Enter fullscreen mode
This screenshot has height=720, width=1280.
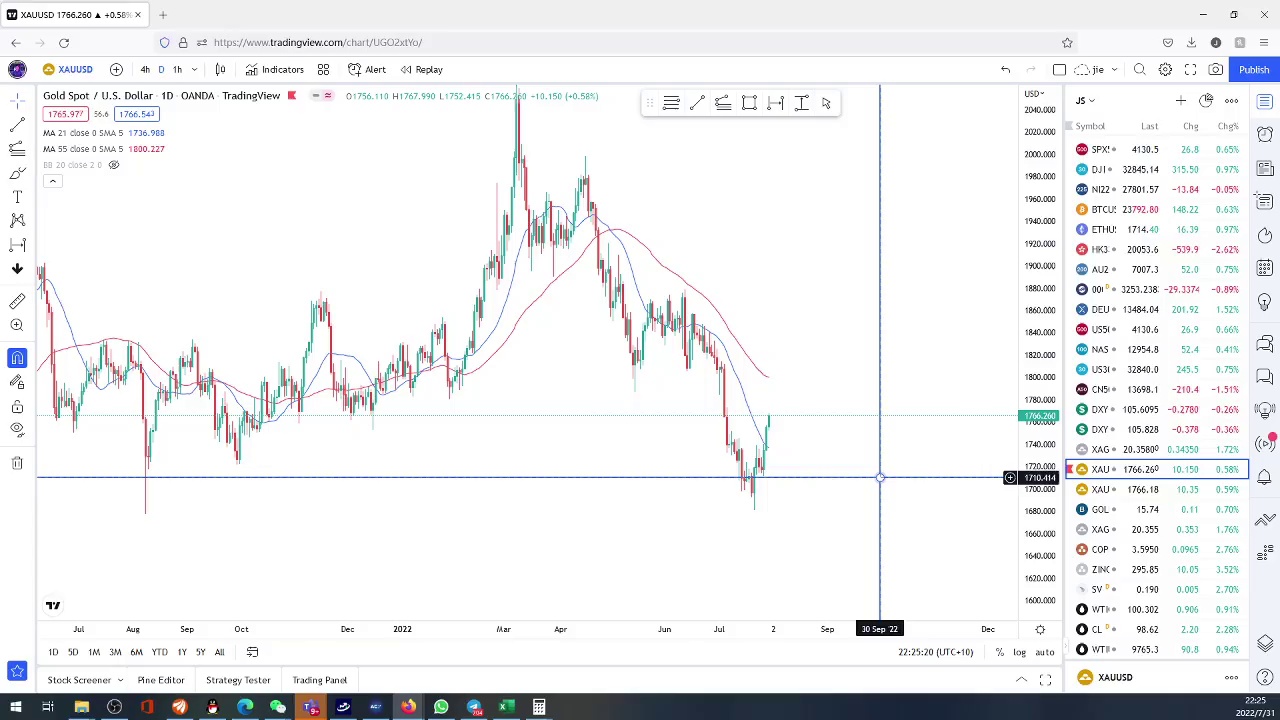pyautogui.click(x=1190, y=69)
